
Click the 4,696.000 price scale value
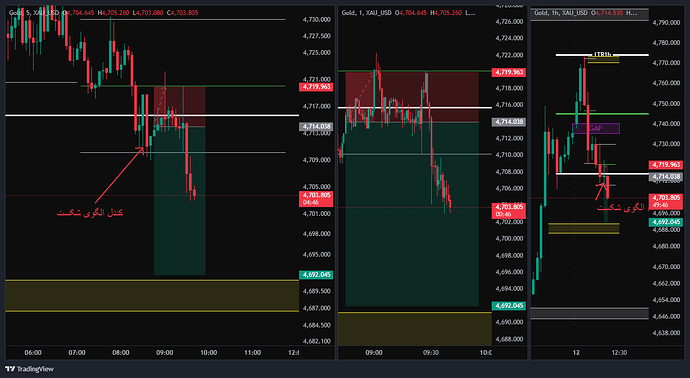[x=510, y=272]
